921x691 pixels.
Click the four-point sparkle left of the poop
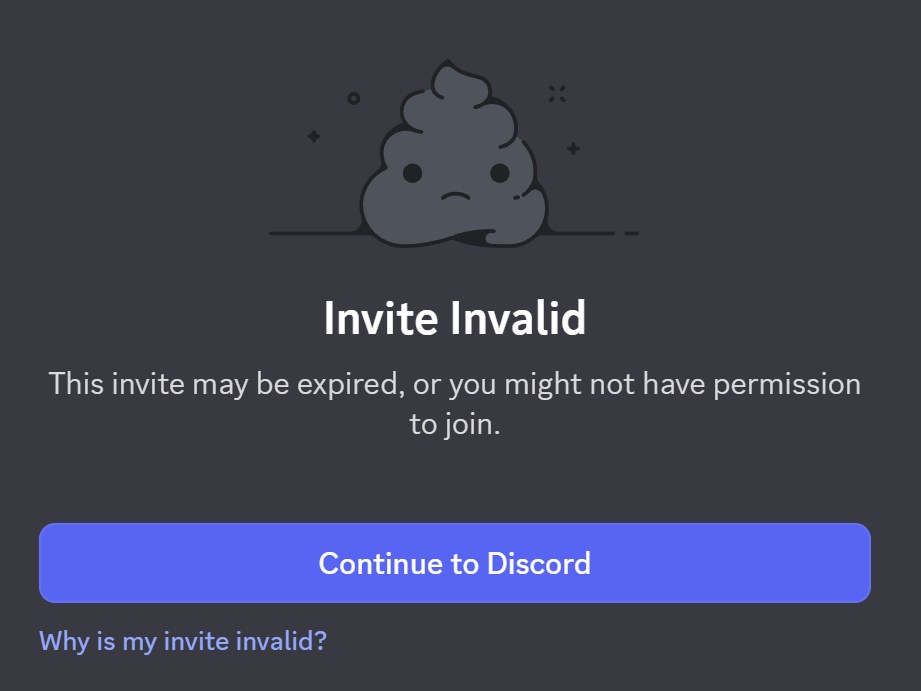click(x=314, y=136)
